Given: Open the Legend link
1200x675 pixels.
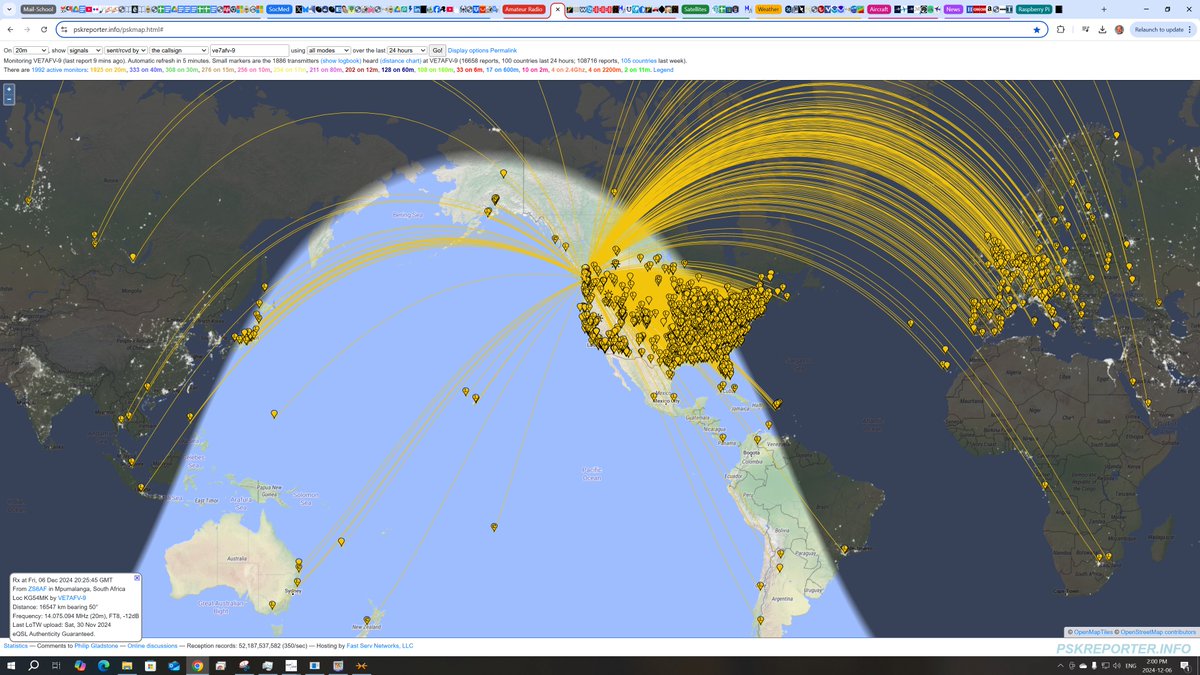Looking at the screenshot, I should 663,70.
